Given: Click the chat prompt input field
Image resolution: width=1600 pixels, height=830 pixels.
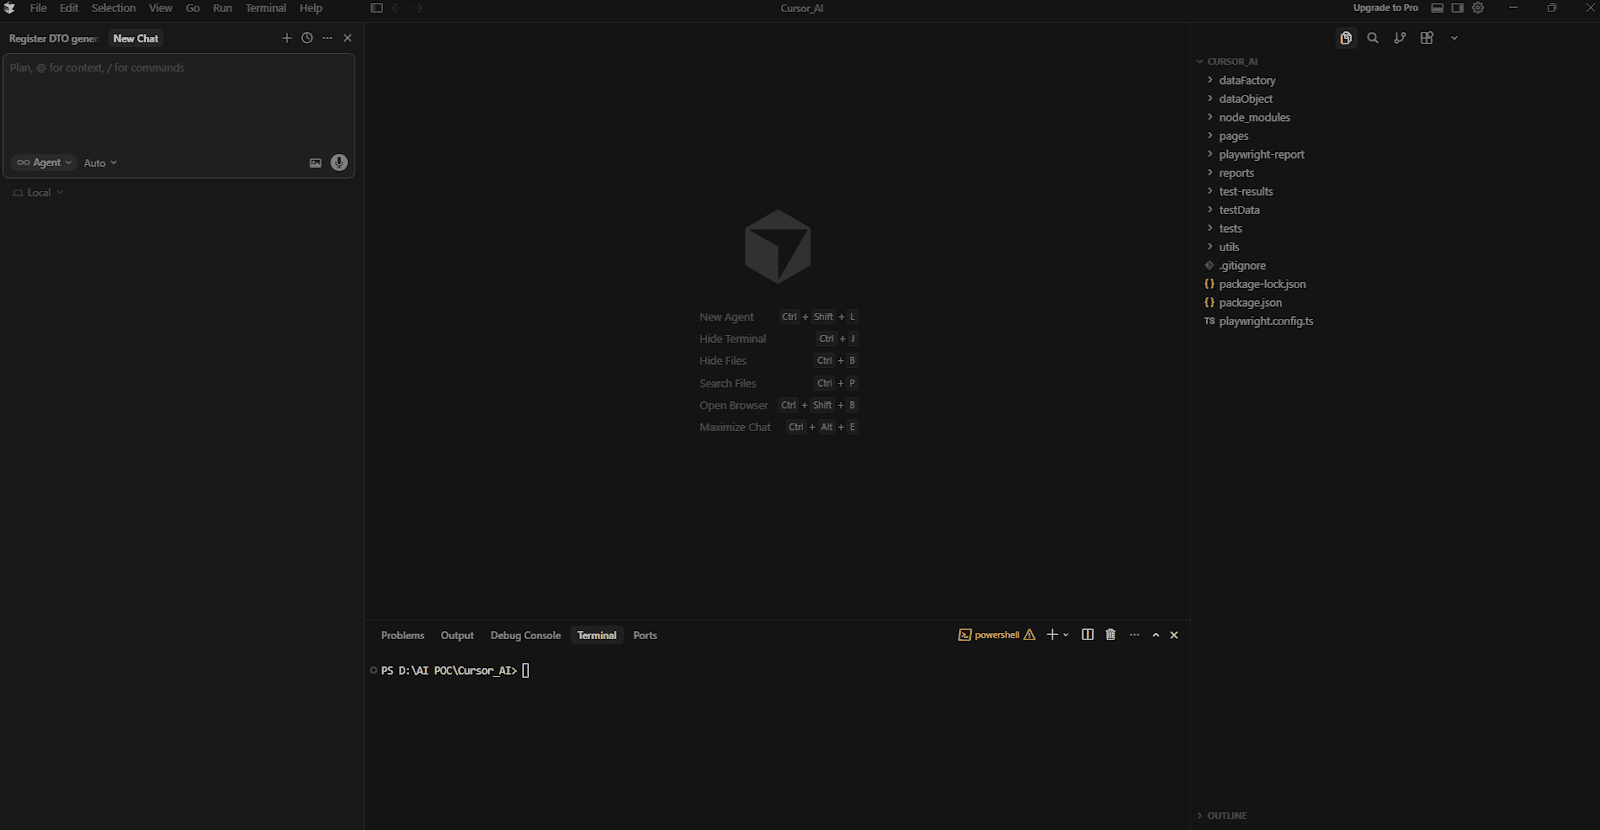Looking at the screenshot, I should (x=178, y=100).
